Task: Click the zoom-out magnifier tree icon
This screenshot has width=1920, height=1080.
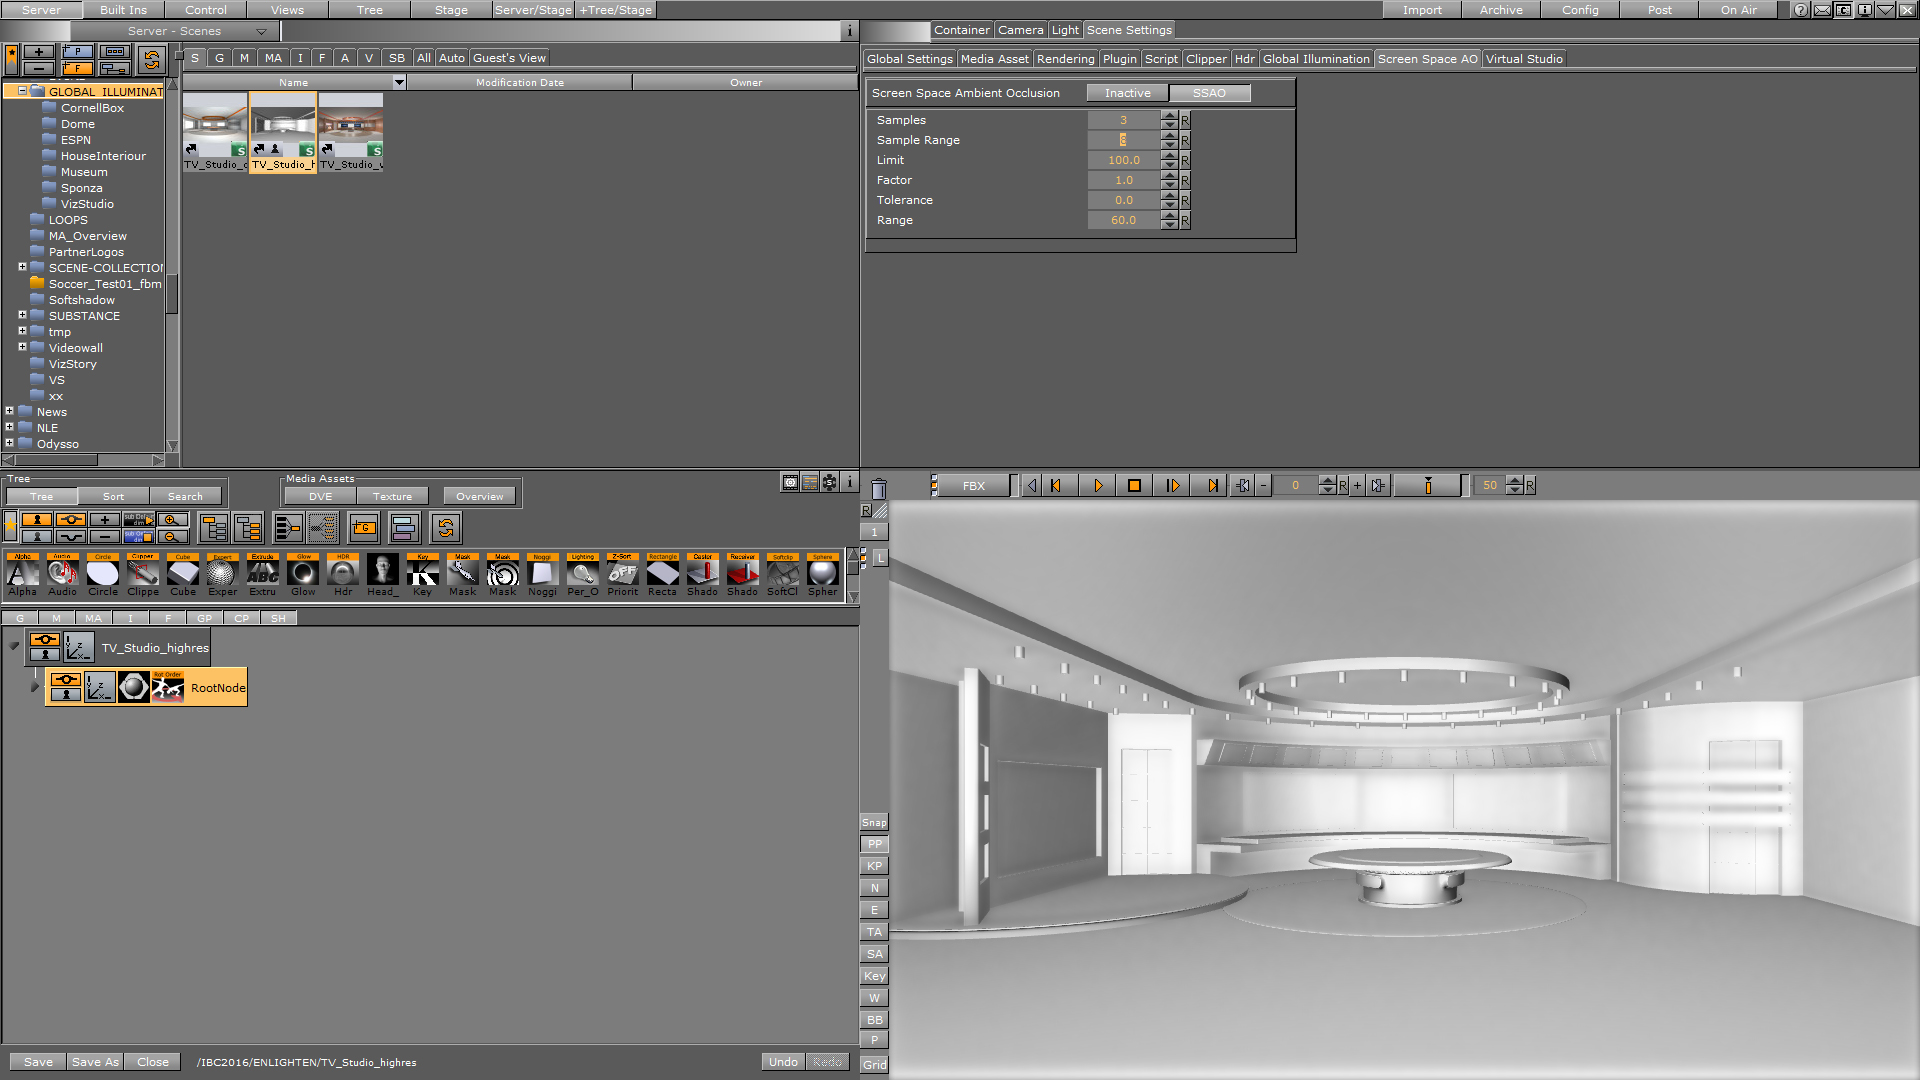Action: click(x=173, y=536)
